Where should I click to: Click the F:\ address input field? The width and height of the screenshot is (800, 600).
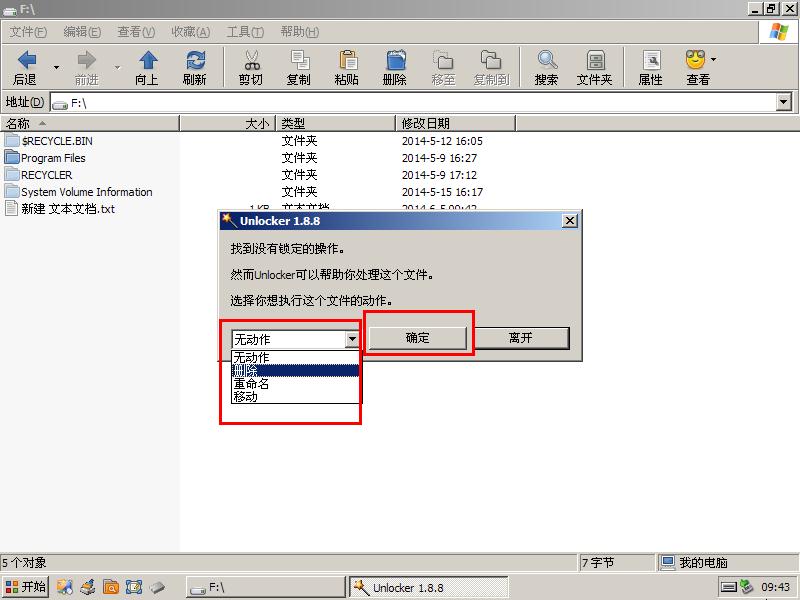point(414,103)
